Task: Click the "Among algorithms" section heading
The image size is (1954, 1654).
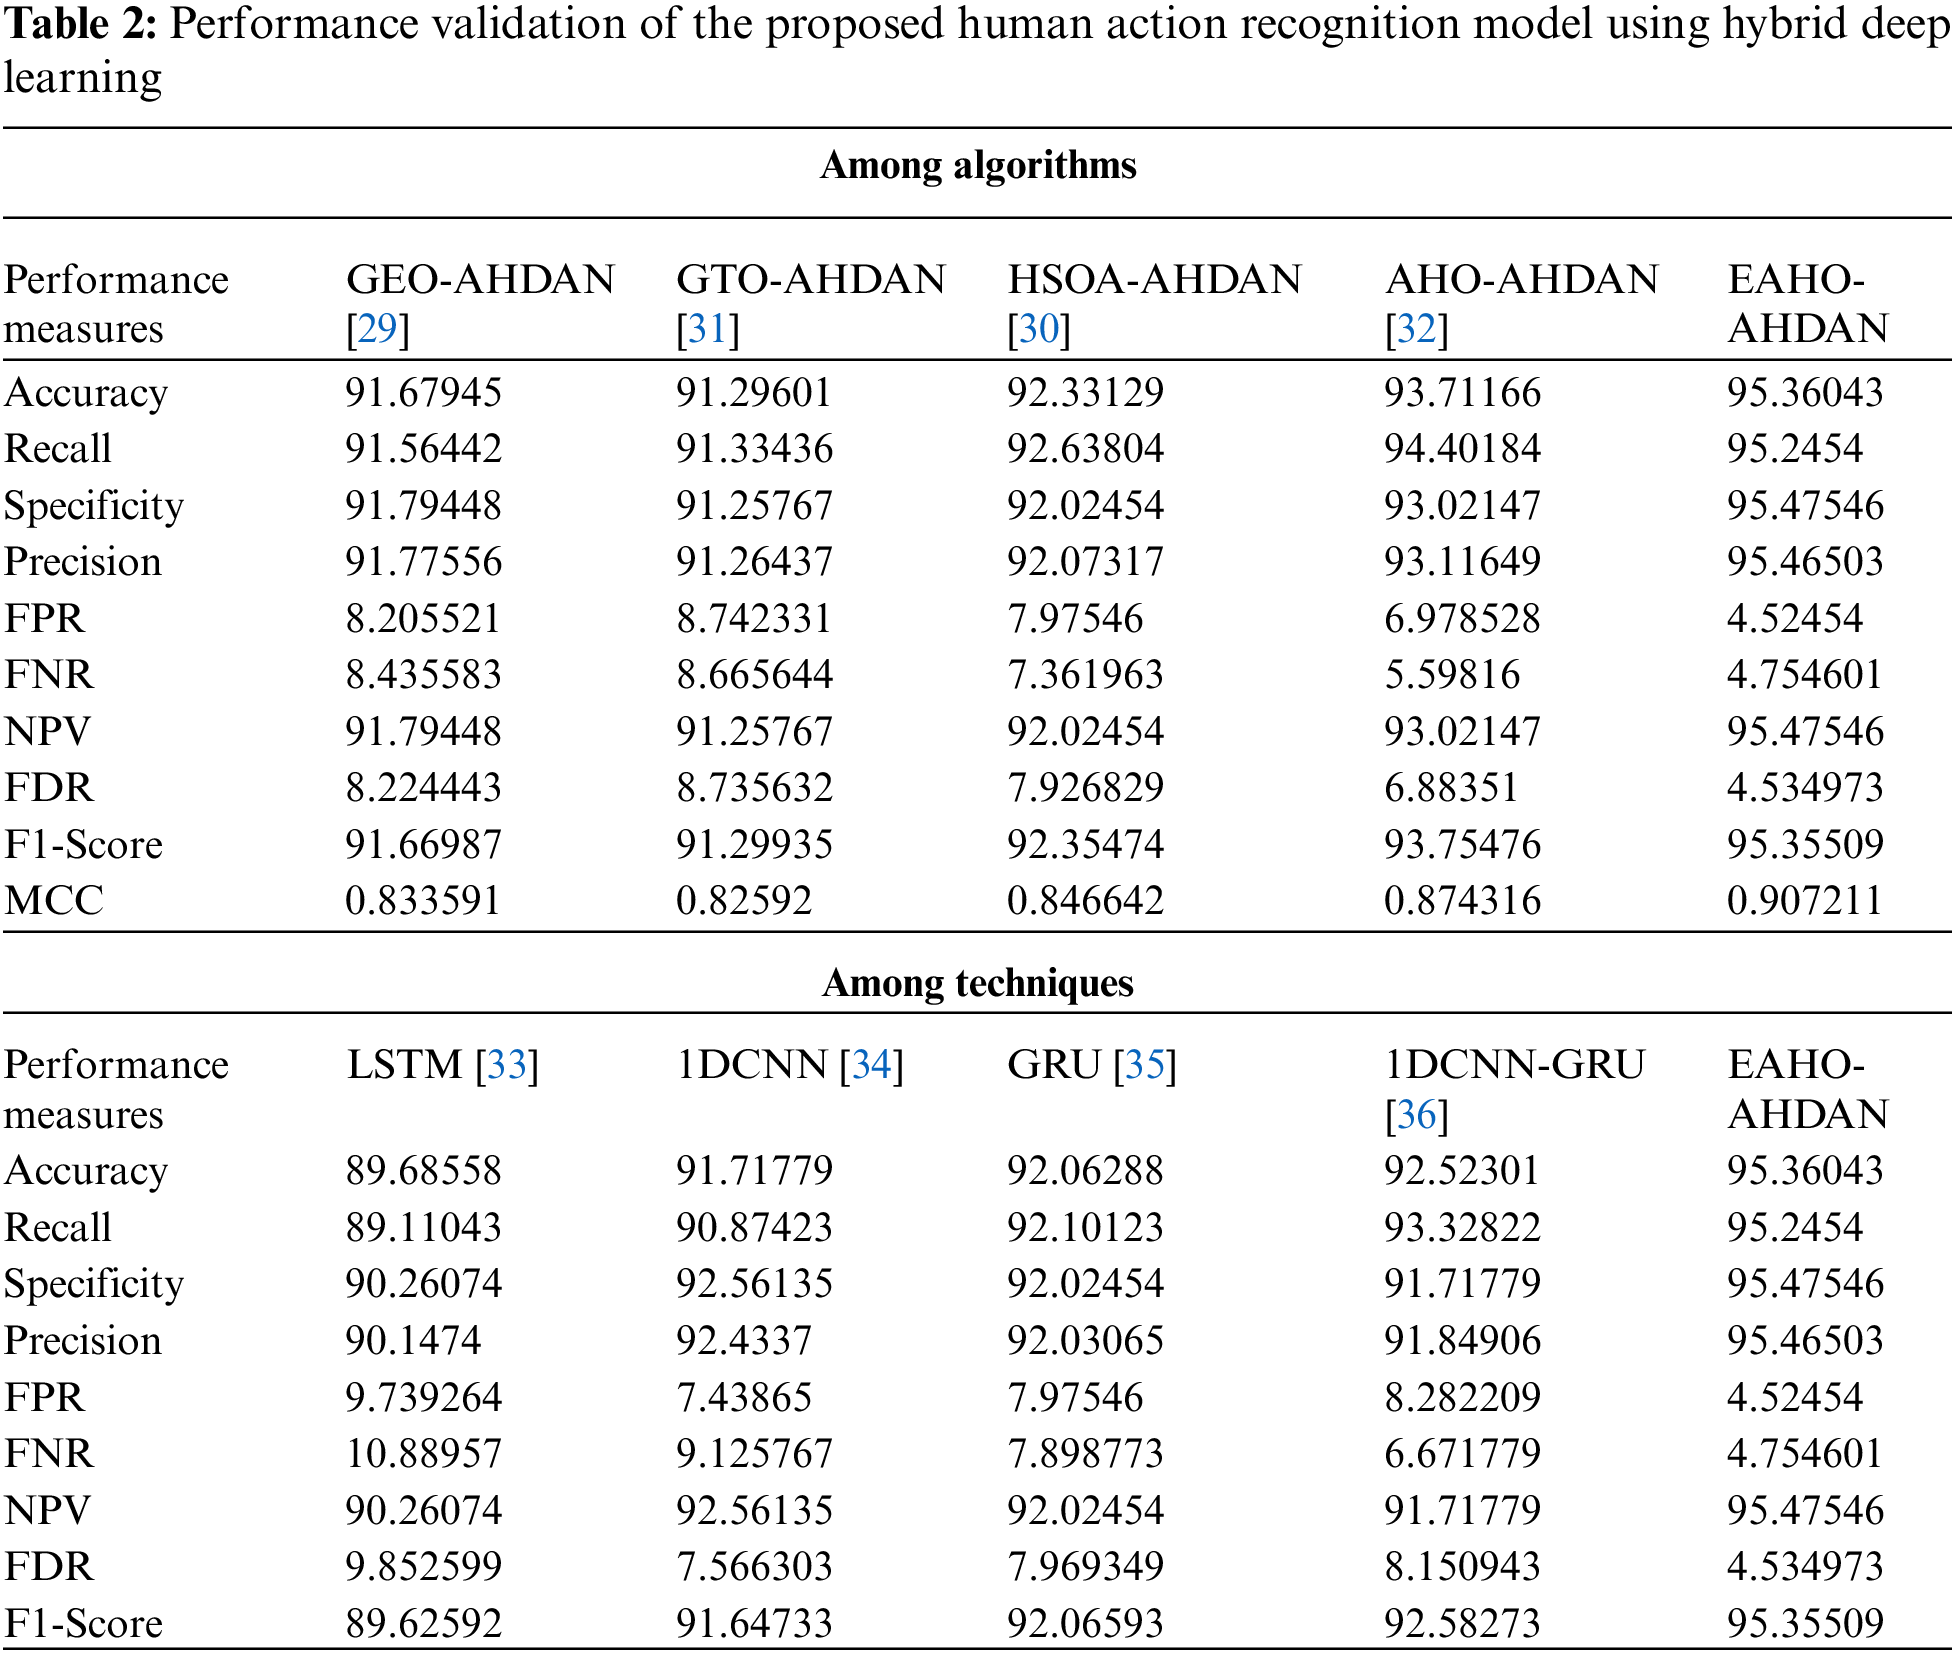Action: (977, 166)
